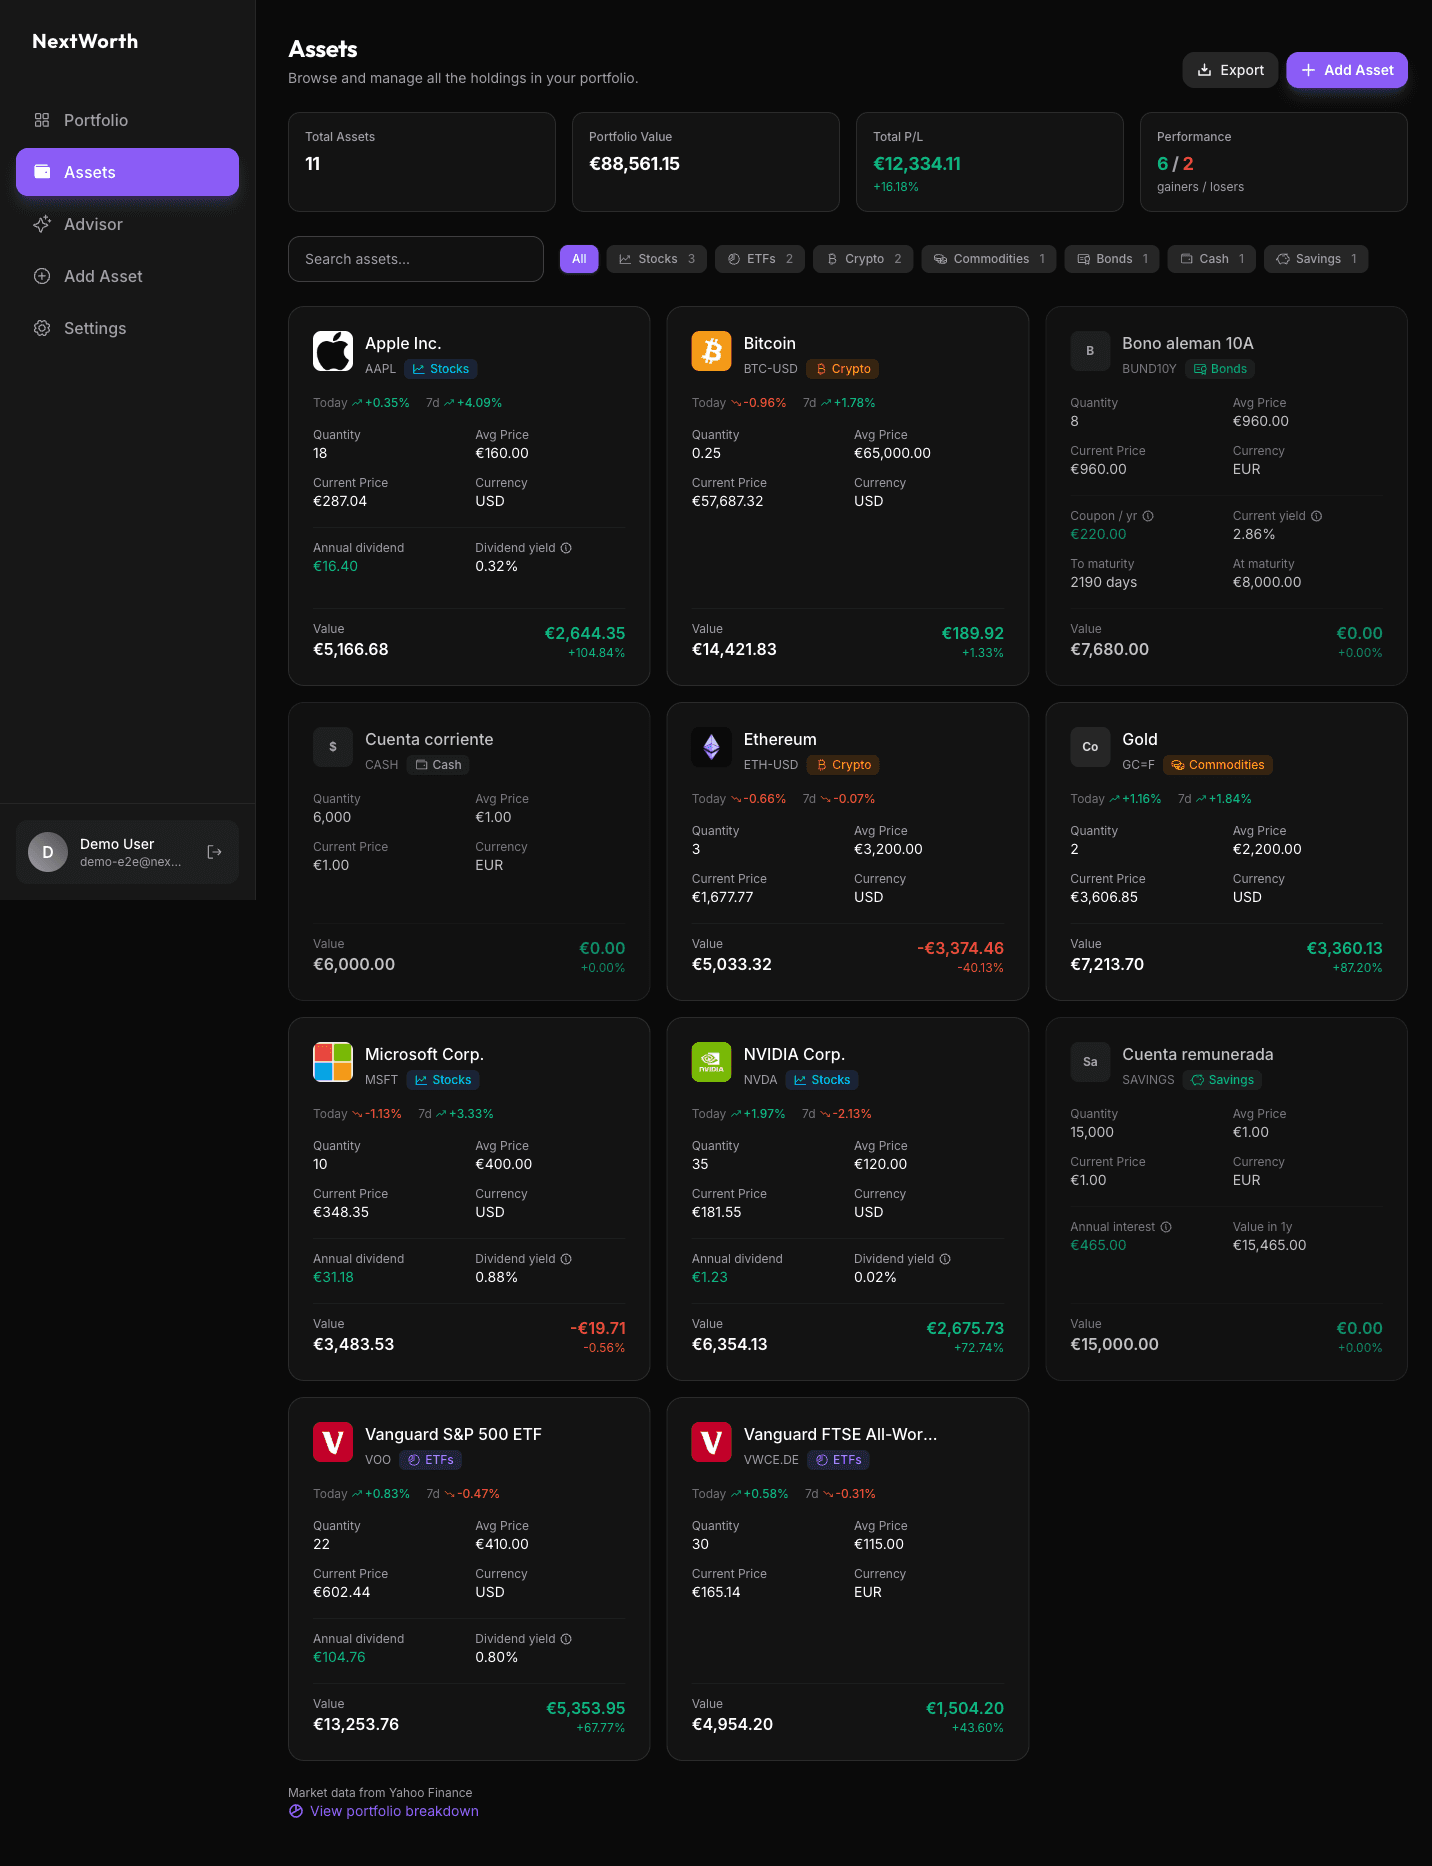This screenshot has width=1432, height=1866.
Task: Filter assets by Stocks
Action: coord(657,259)
